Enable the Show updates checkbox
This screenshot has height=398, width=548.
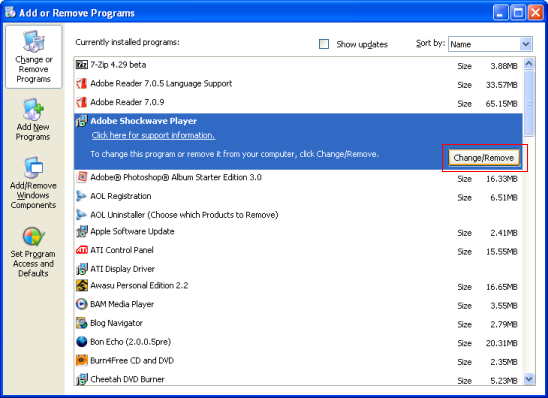coord(324,44)
